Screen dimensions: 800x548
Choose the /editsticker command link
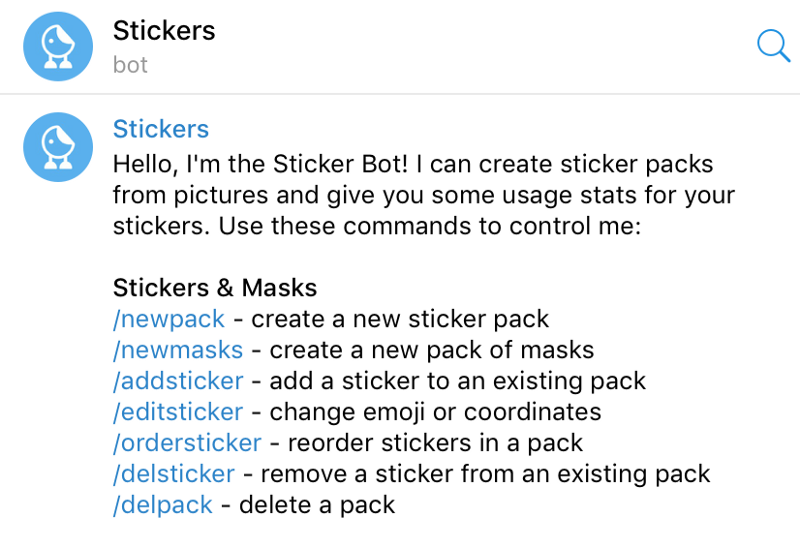click(178, 412)
